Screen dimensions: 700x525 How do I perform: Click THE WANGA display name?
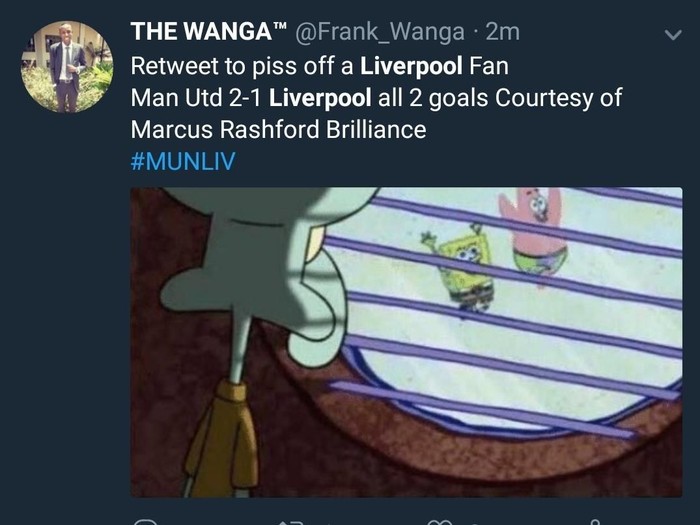(x=208, y=31)
